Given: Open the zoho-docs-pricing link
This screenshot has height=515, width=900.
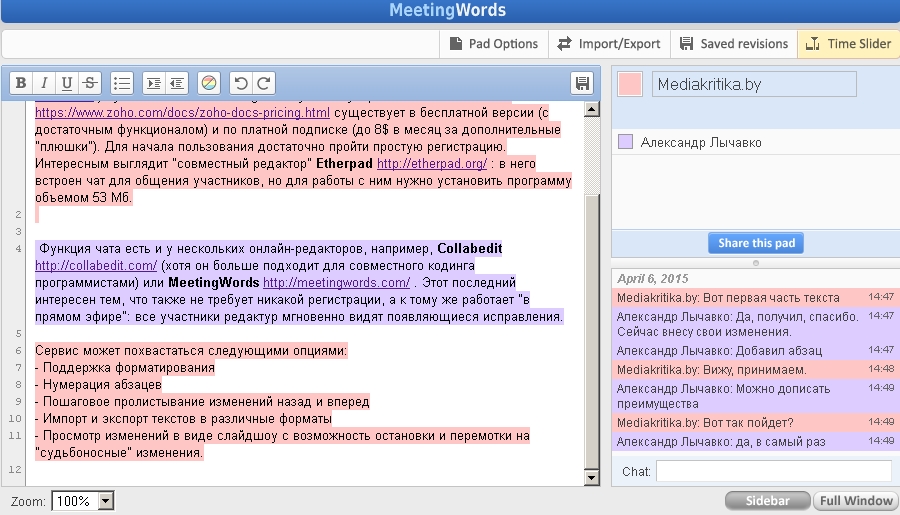Looking at the screenshot, I should (x=183, y=113).
